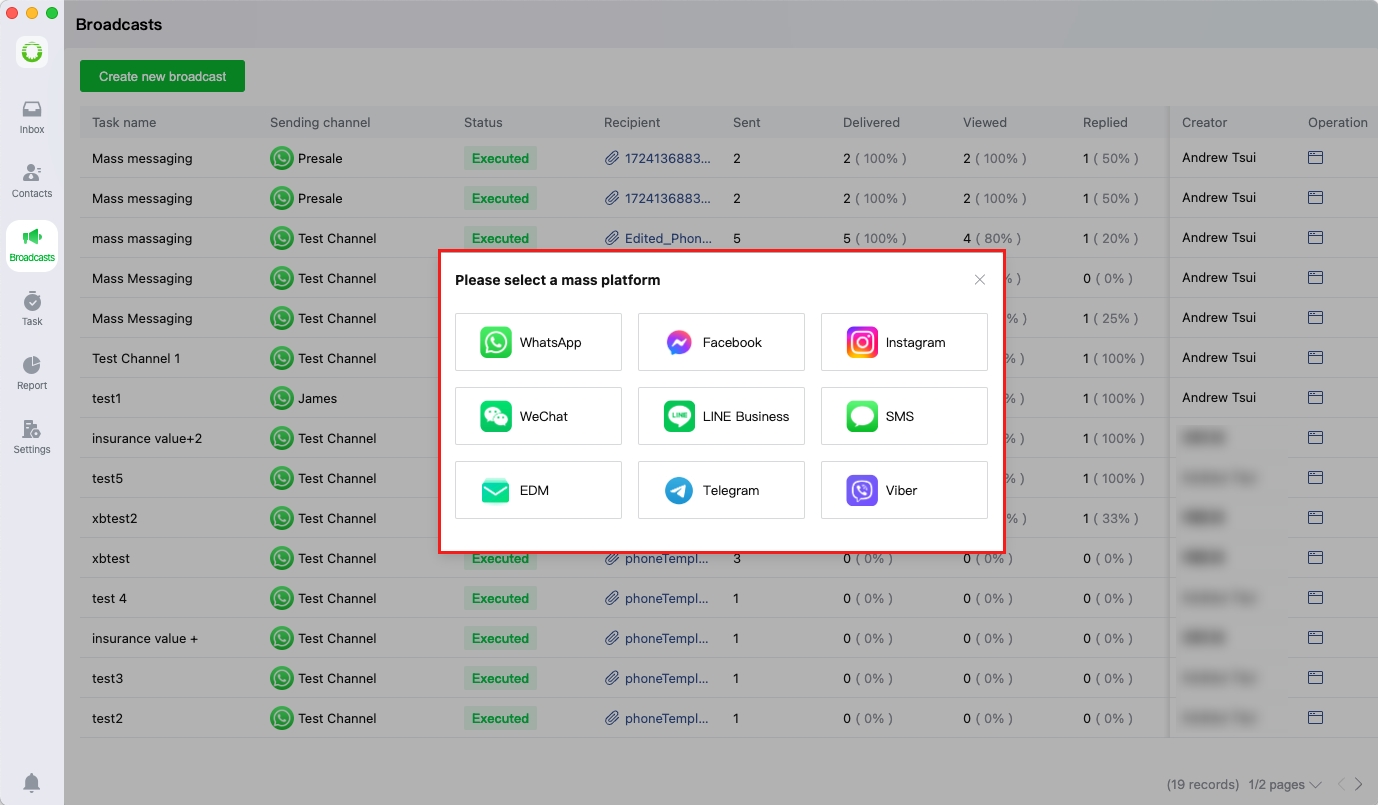This screenshot has width=1378, height=805.
Task: Open the Task section in sidebar
Action: 32,309
